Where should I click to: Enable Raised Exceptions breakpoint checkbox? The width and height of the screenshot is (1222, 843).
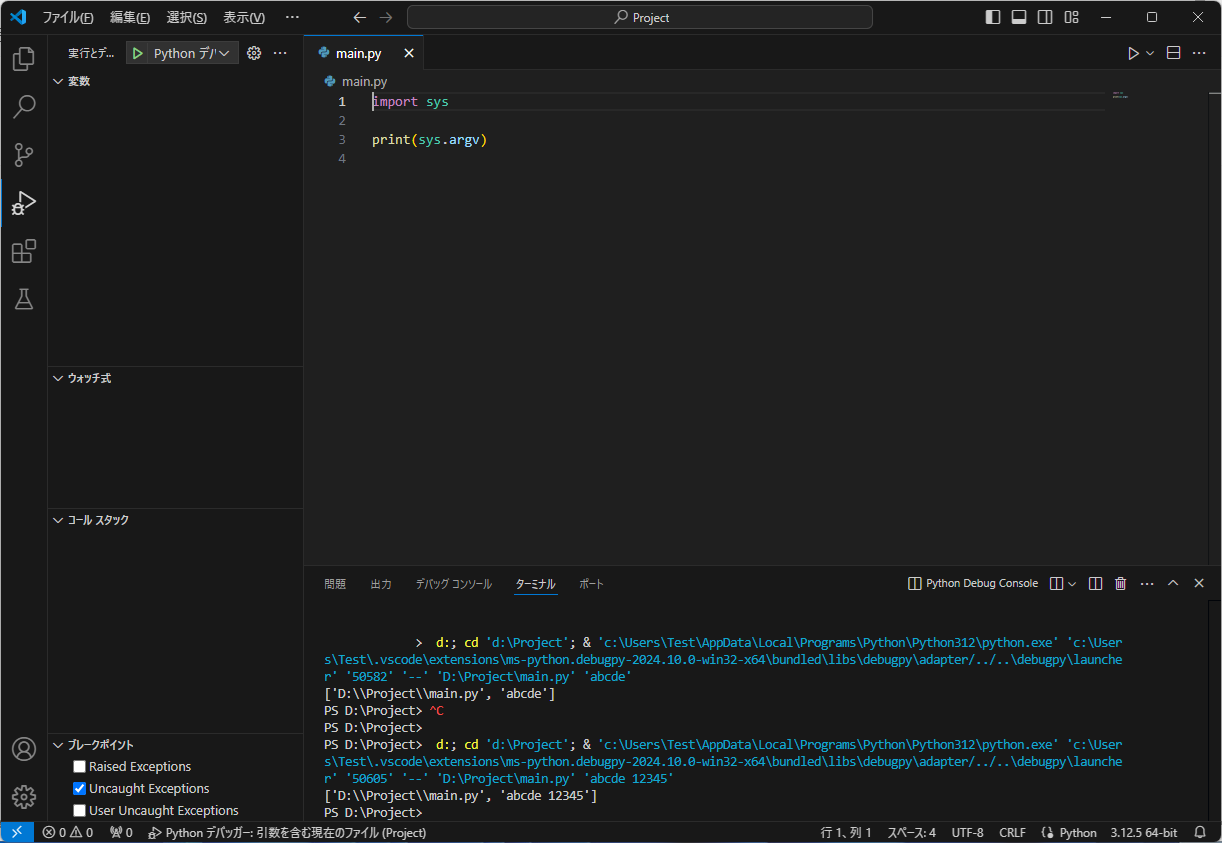tap(80, 766)
